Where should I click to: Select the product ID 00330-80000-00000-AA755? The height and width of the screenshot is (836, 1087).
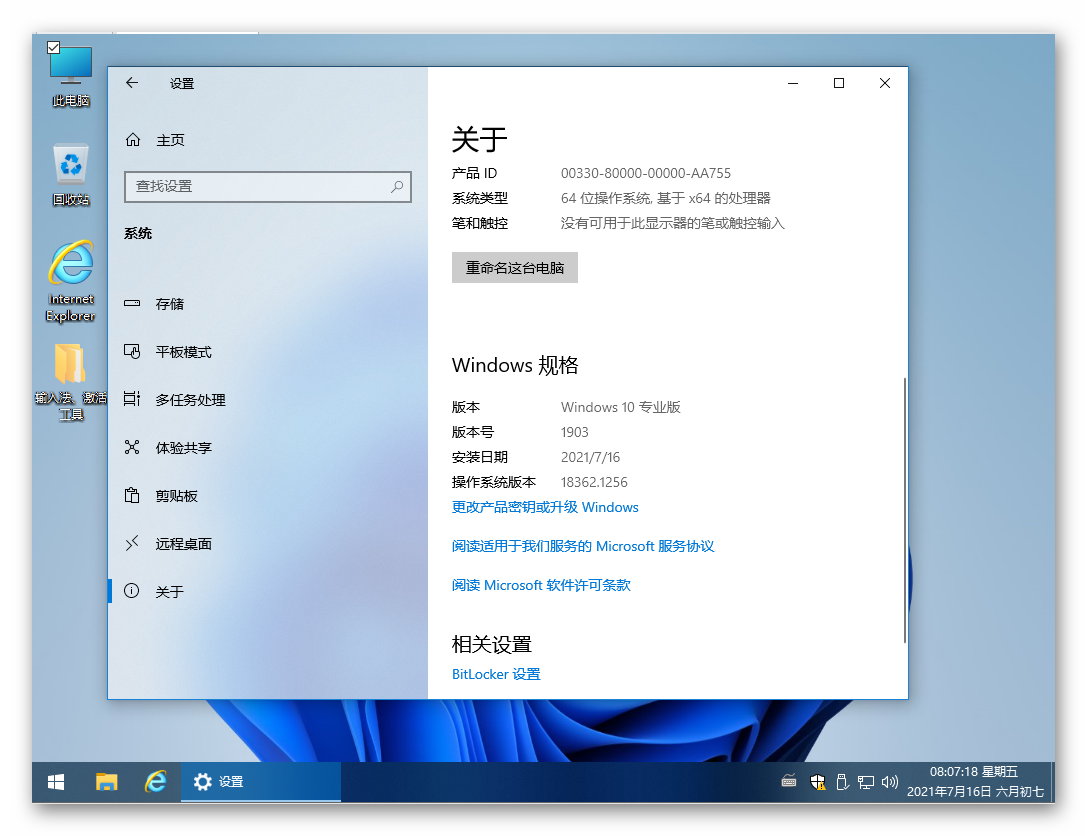645,173
